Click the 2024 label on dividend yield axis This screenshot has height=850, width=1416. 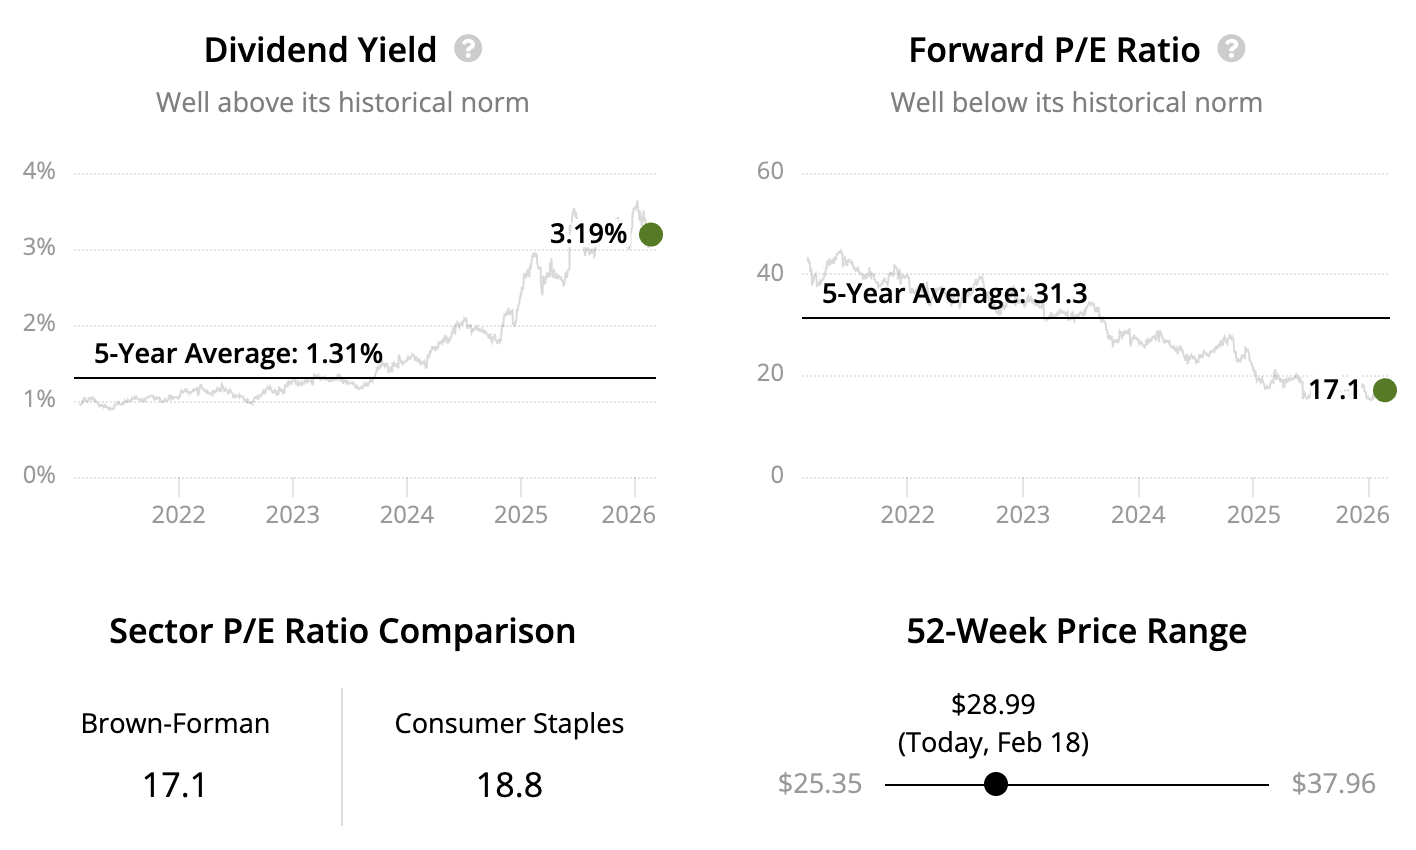(x=407, y=515)
